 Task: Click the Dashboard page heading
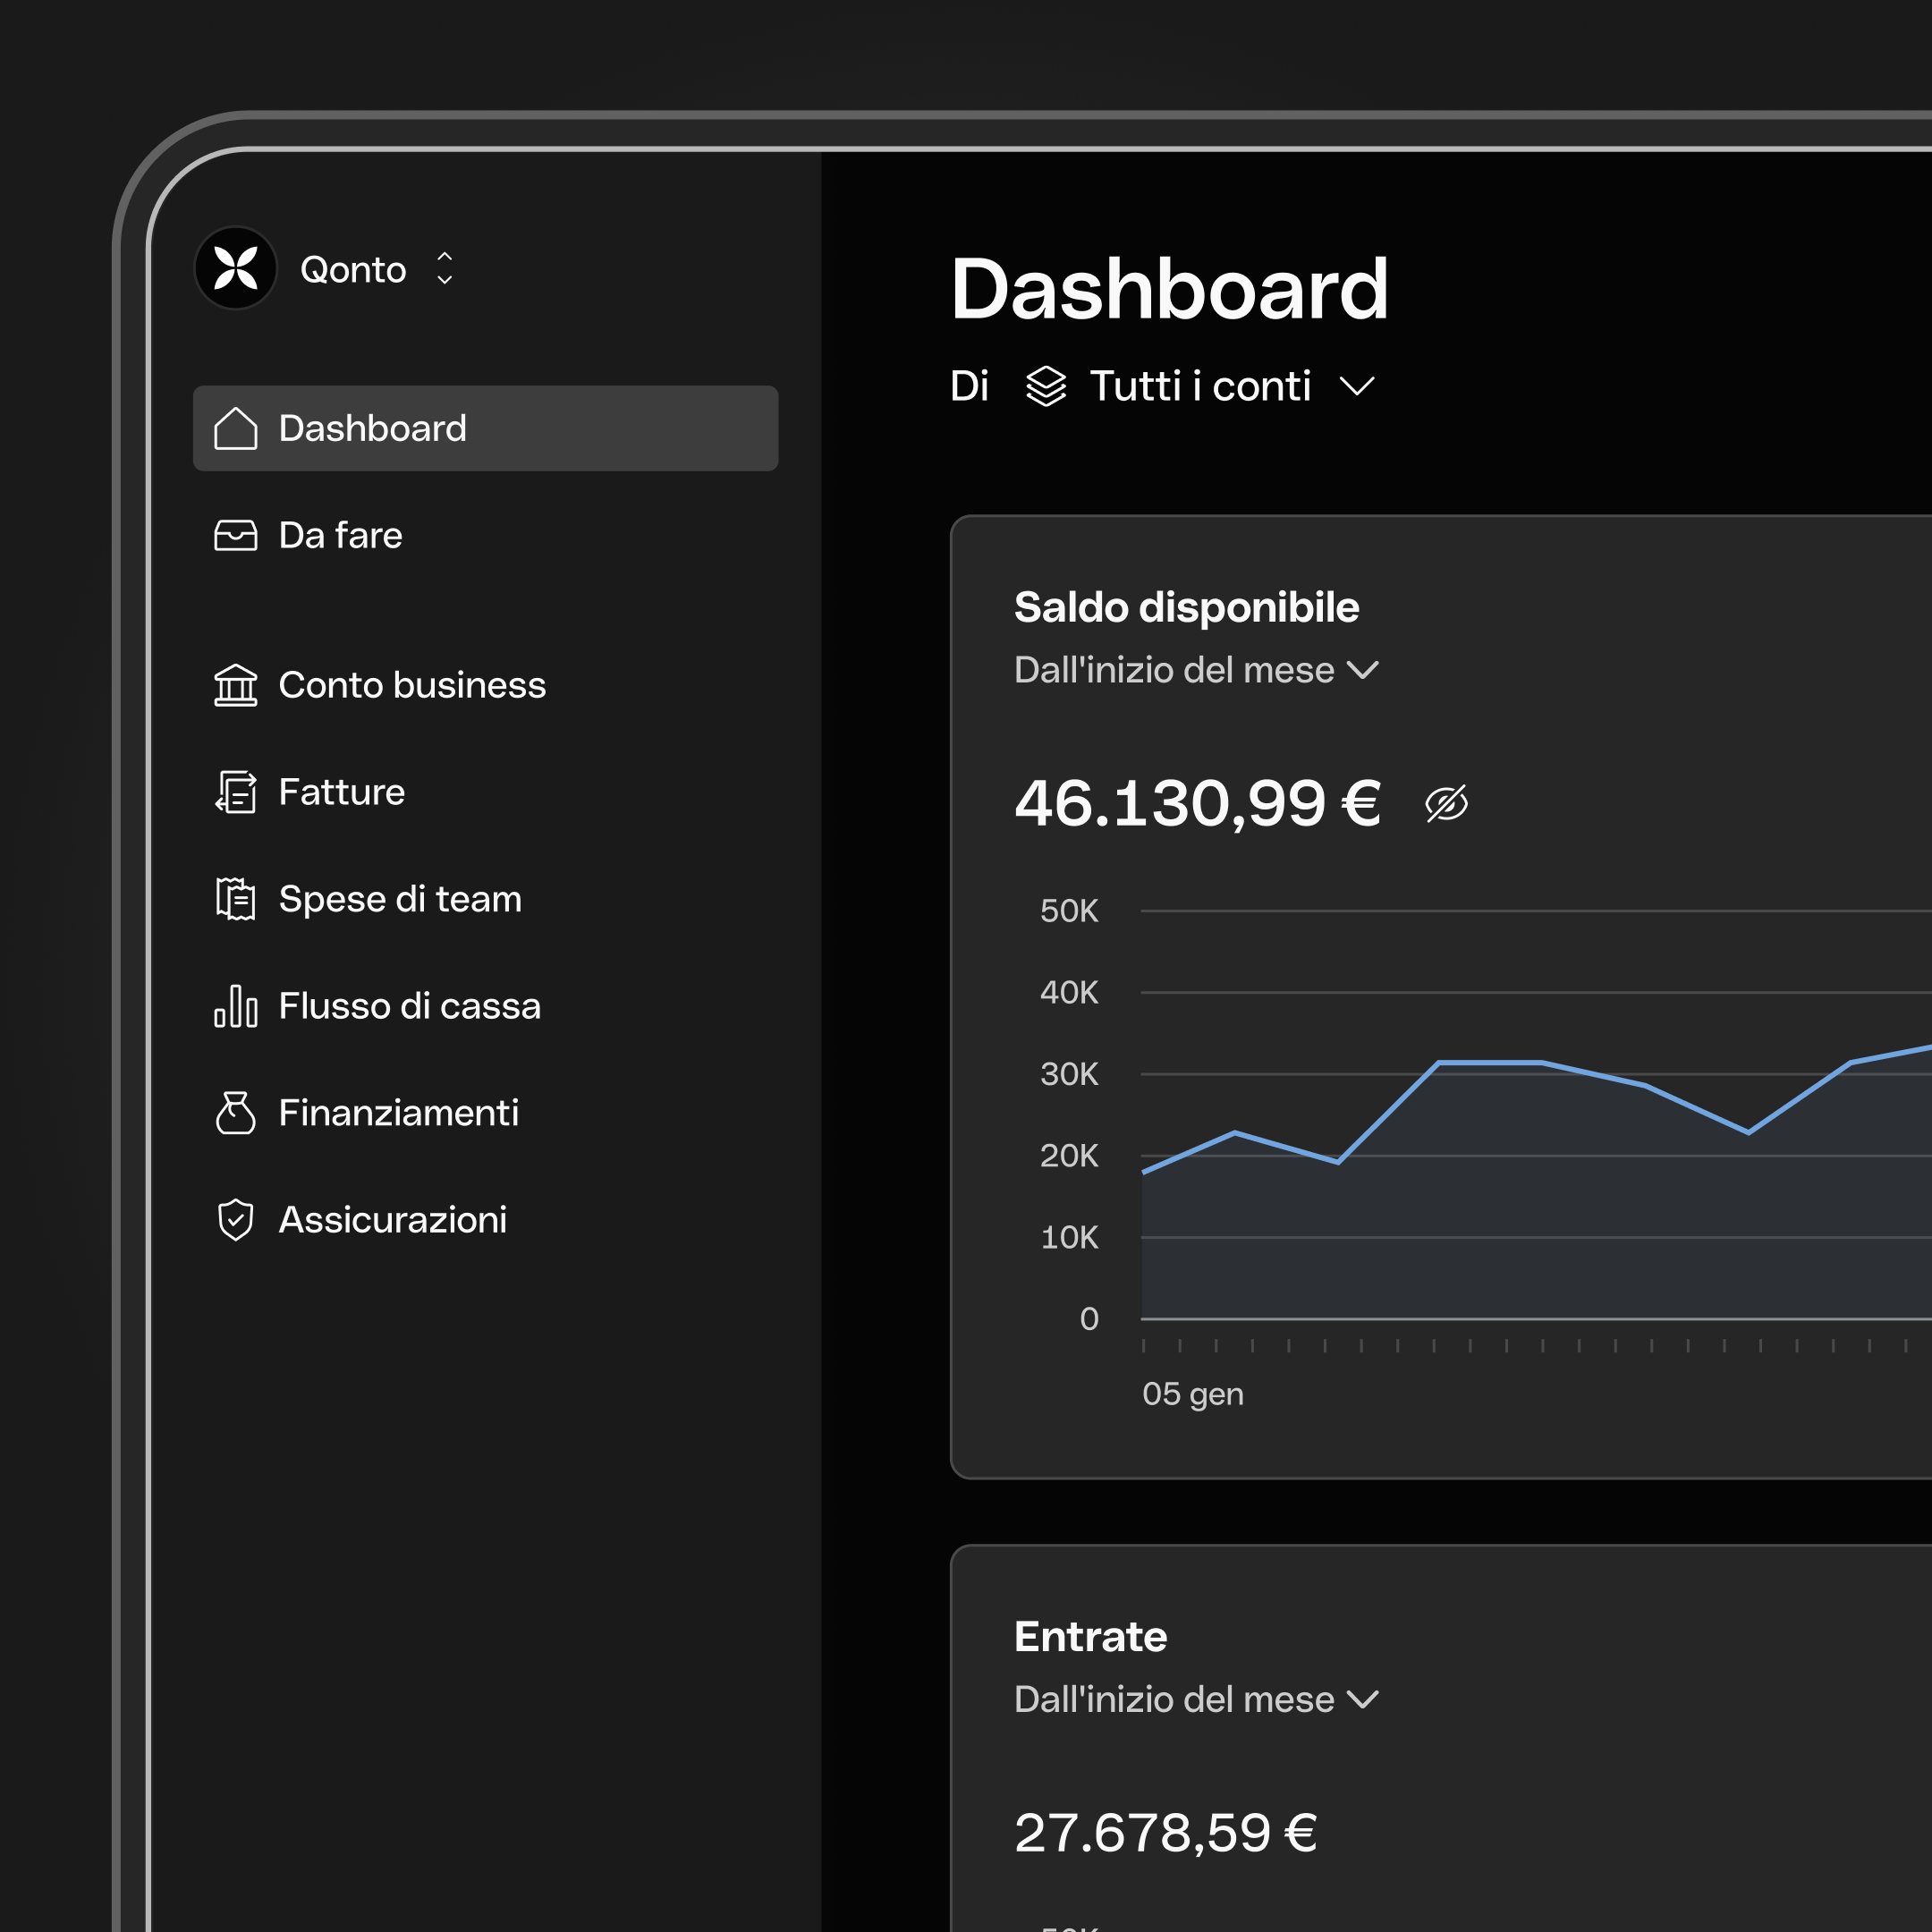tap(1169, 289)
